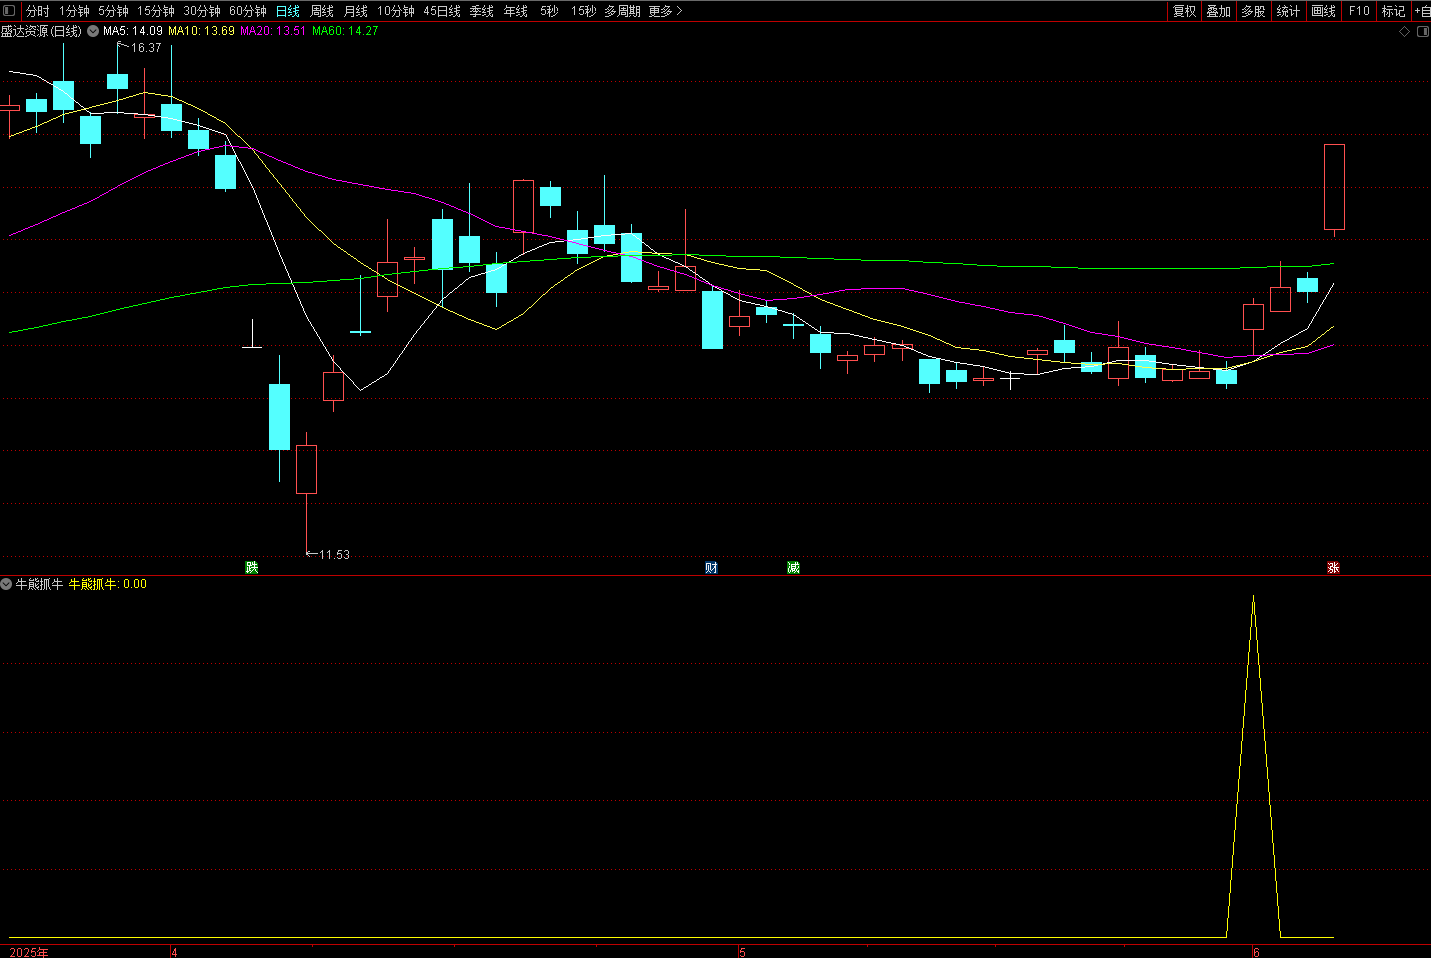Switch to 月线 monthly chart
Screen dimensions: 1431x958
pos(356,11)
